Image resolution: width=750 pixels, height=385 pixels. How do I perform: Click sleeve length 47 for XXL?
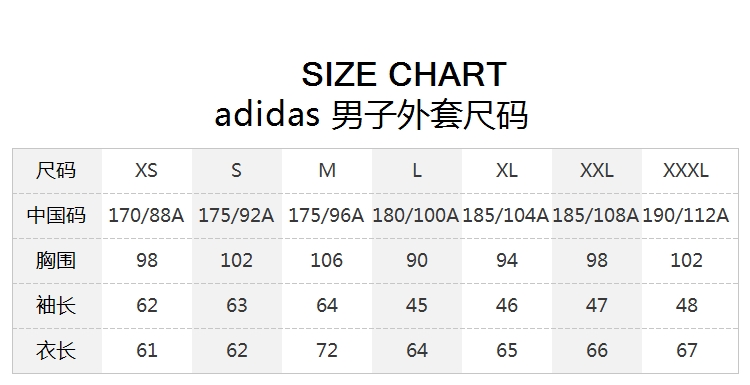596,305
